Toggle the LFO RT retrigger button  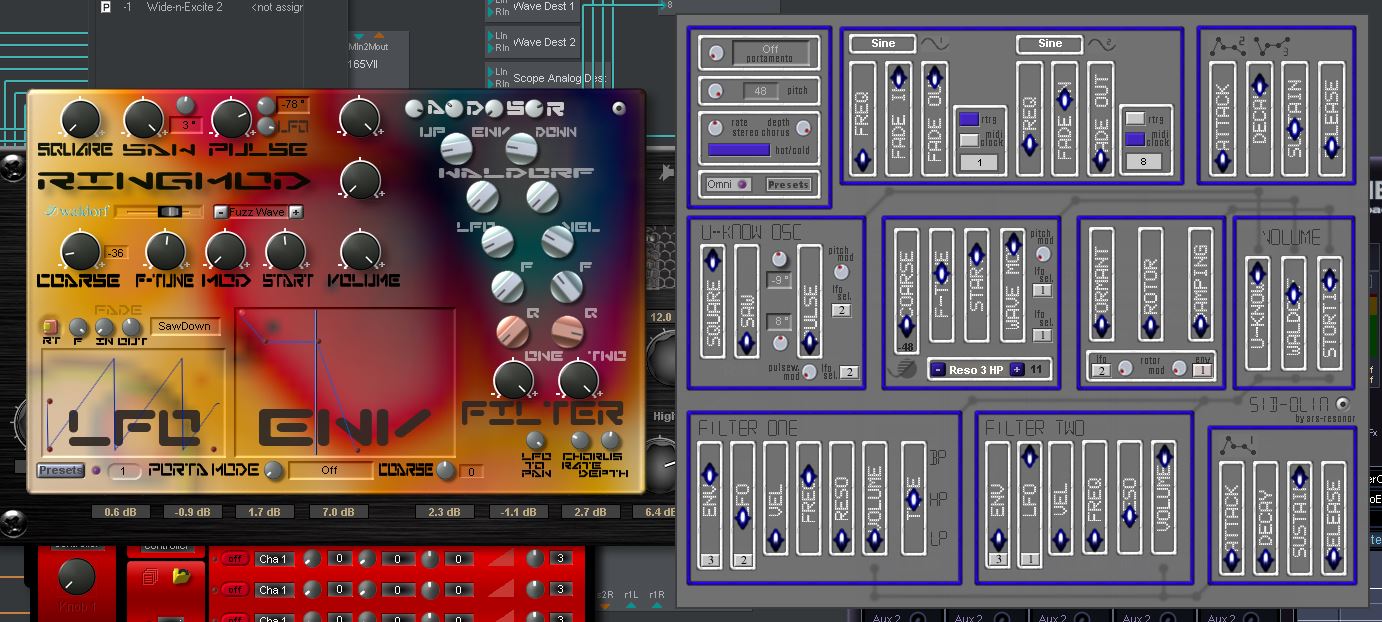48,326
